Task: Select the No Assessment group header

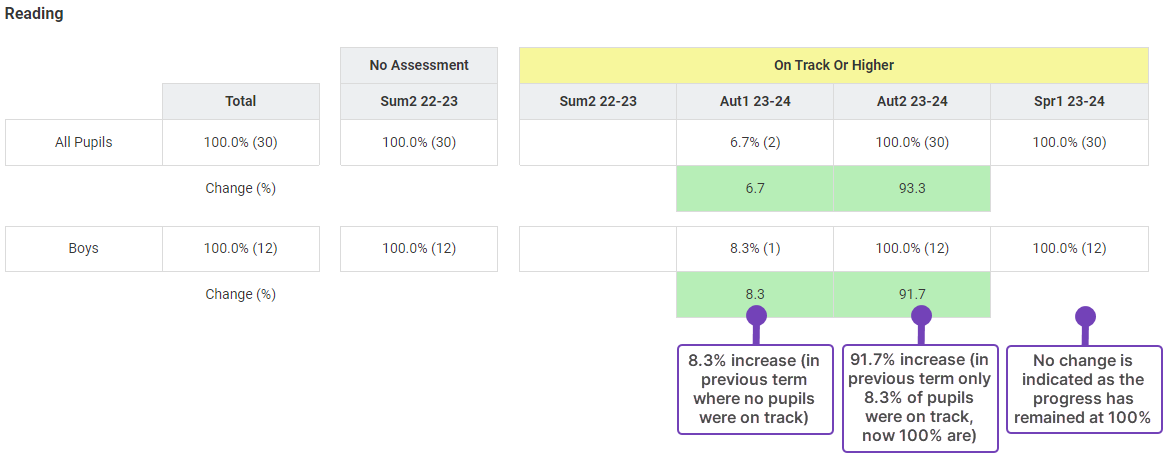Action: tap(419, 65)
